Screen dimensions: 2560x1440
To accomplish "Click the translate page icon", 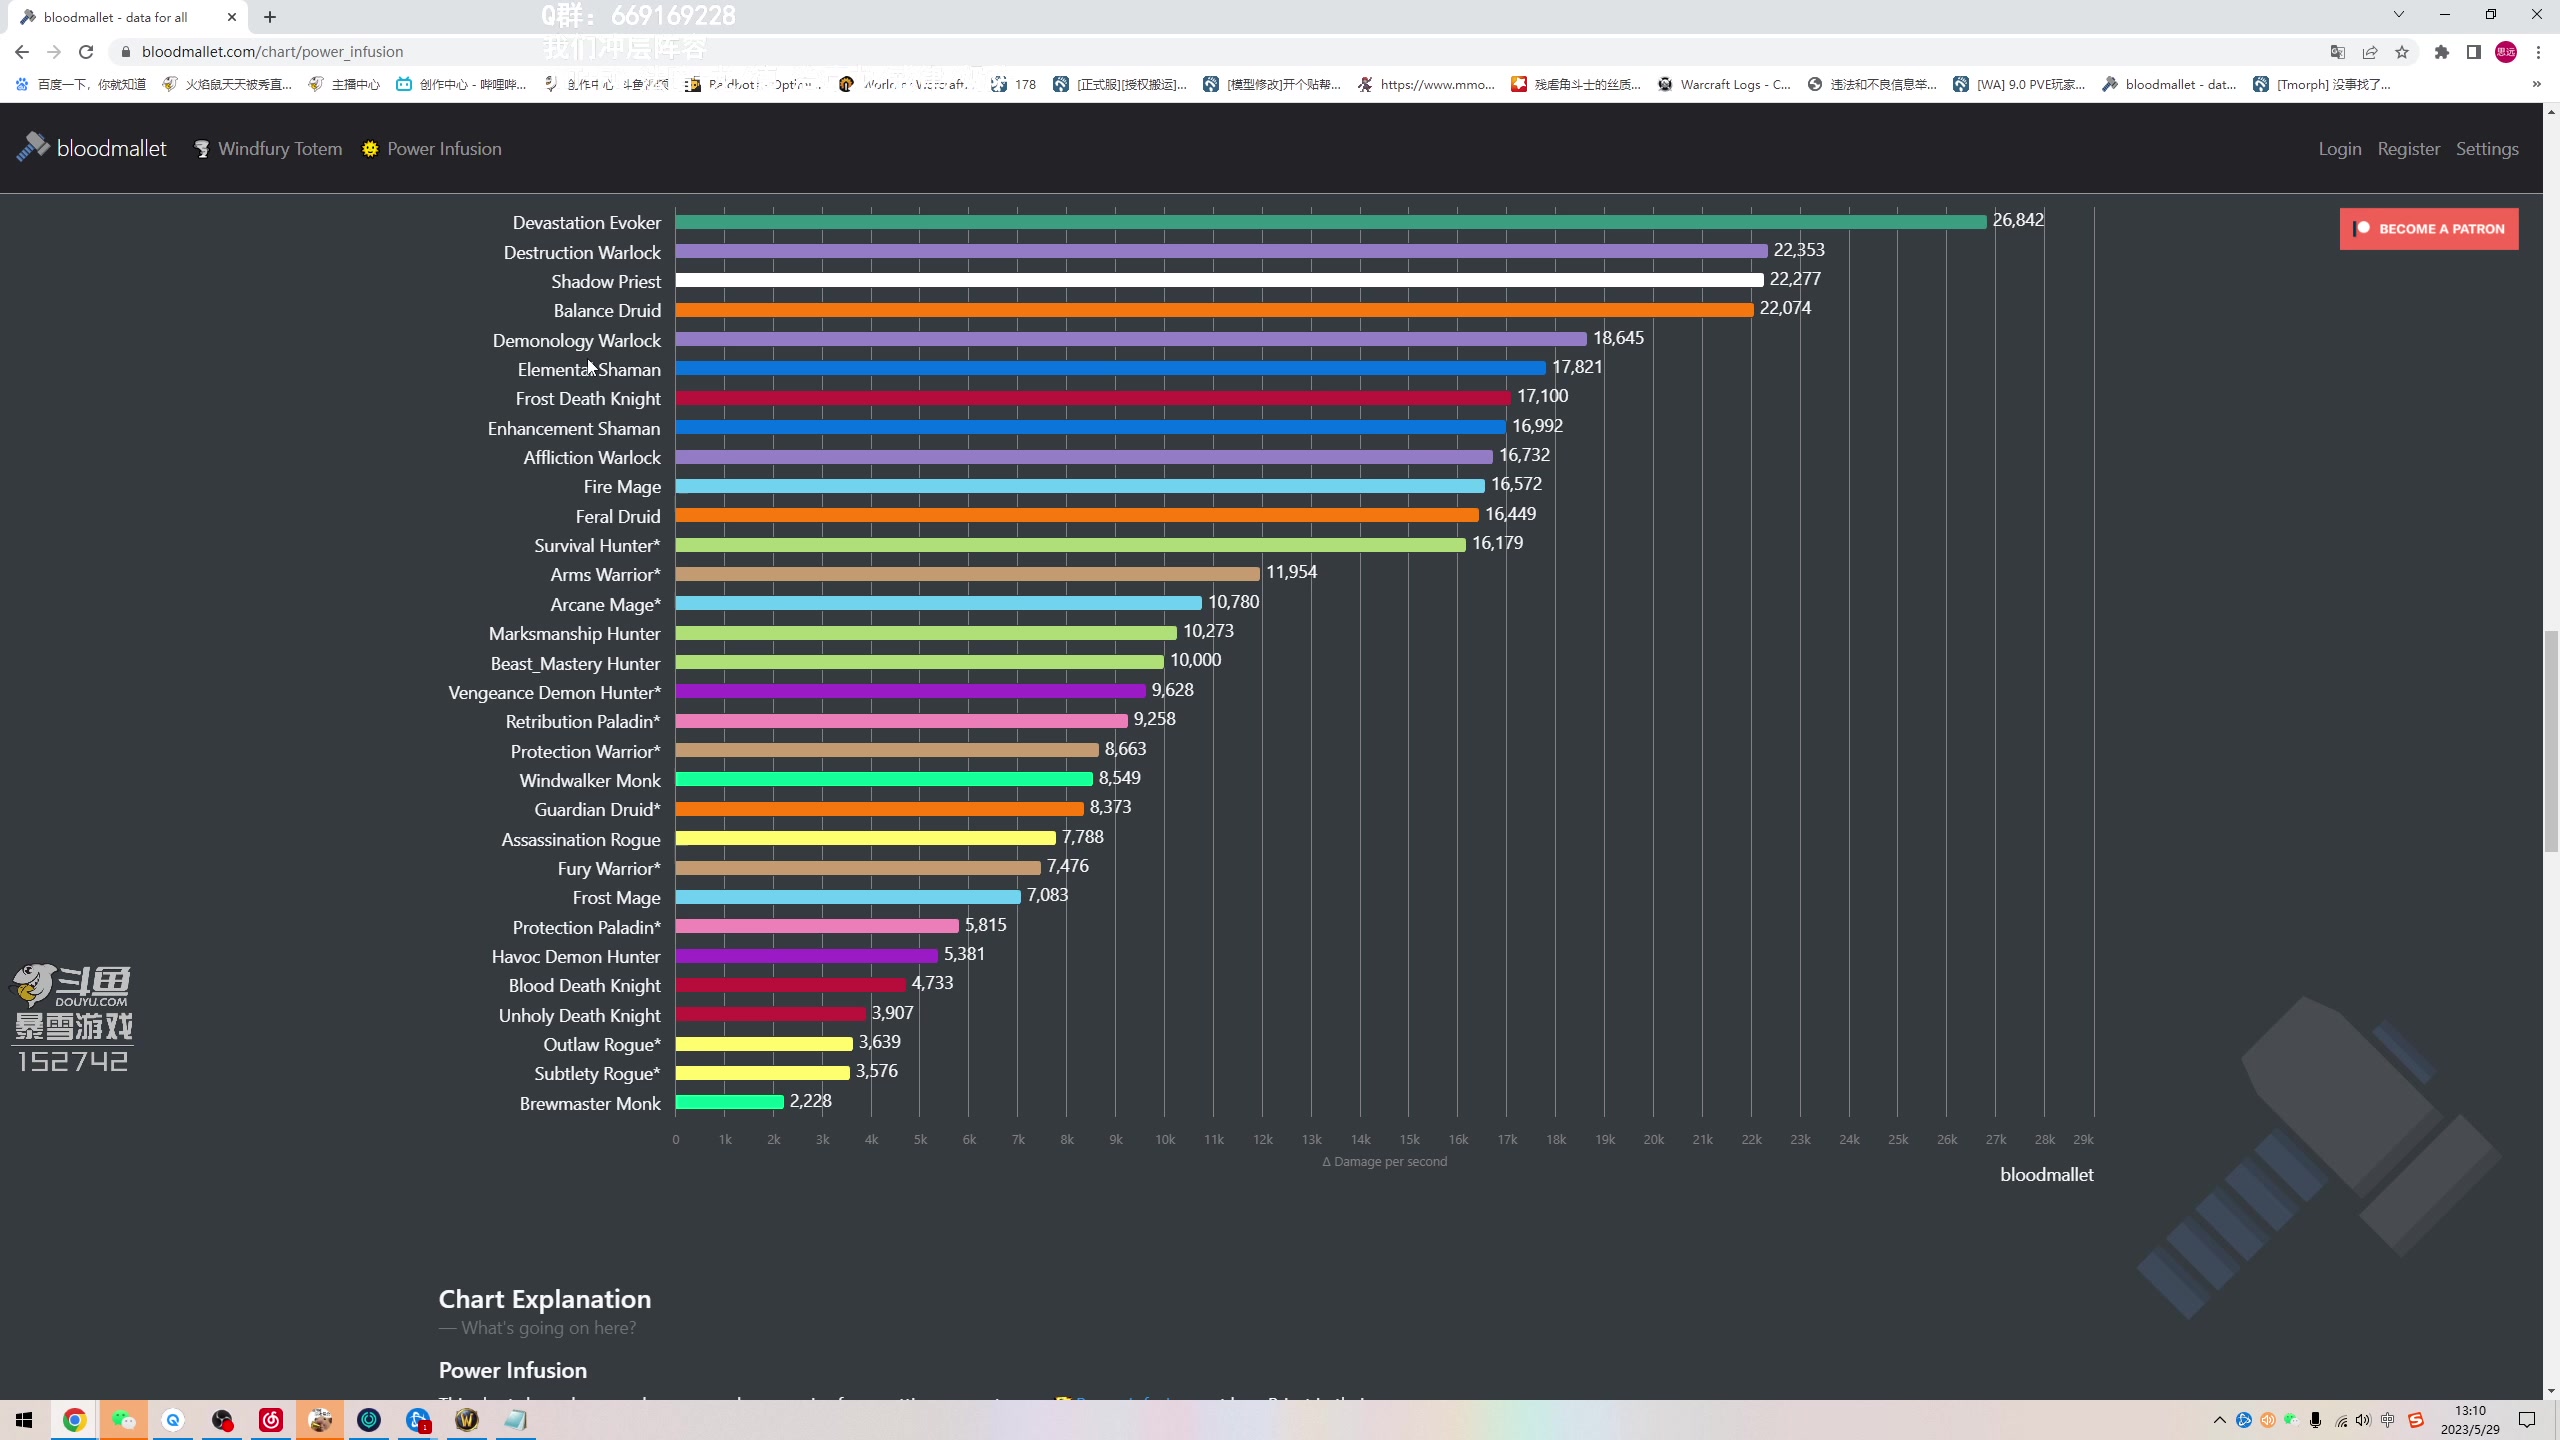I will [x=2338, y=52].
